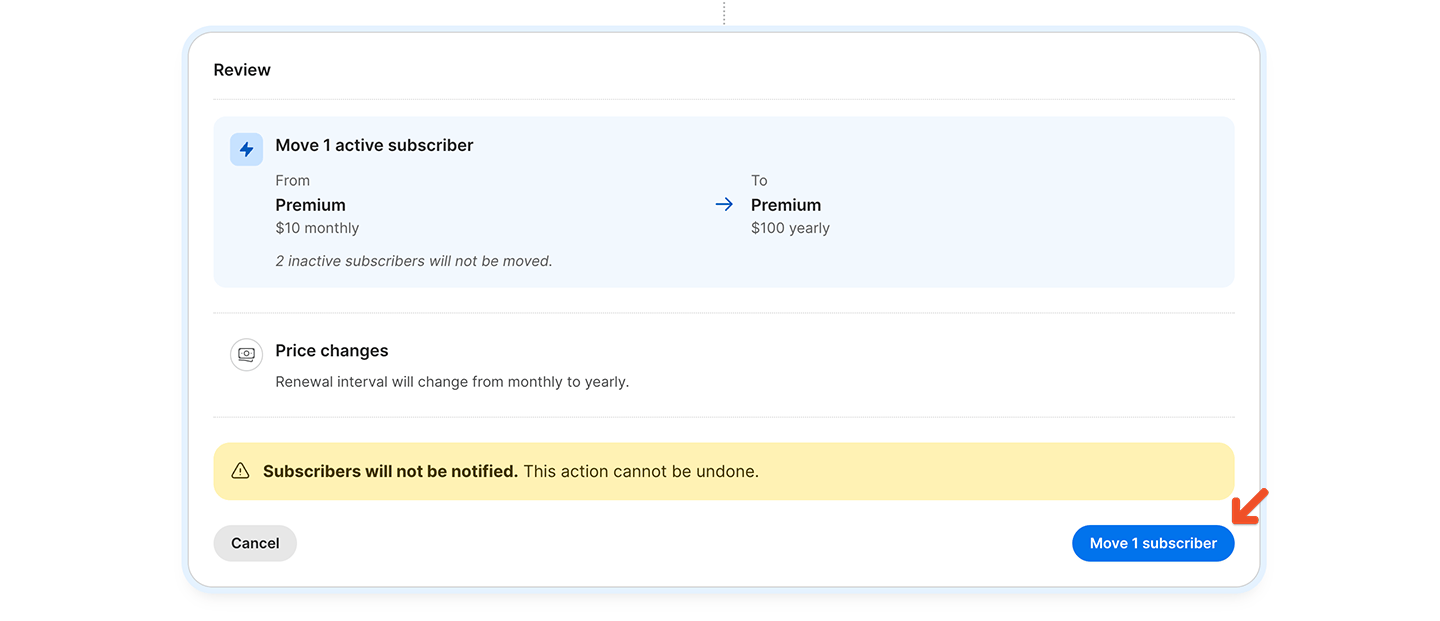
Task: Click the Price changes money icon
Action: click(x=246, y=354)
